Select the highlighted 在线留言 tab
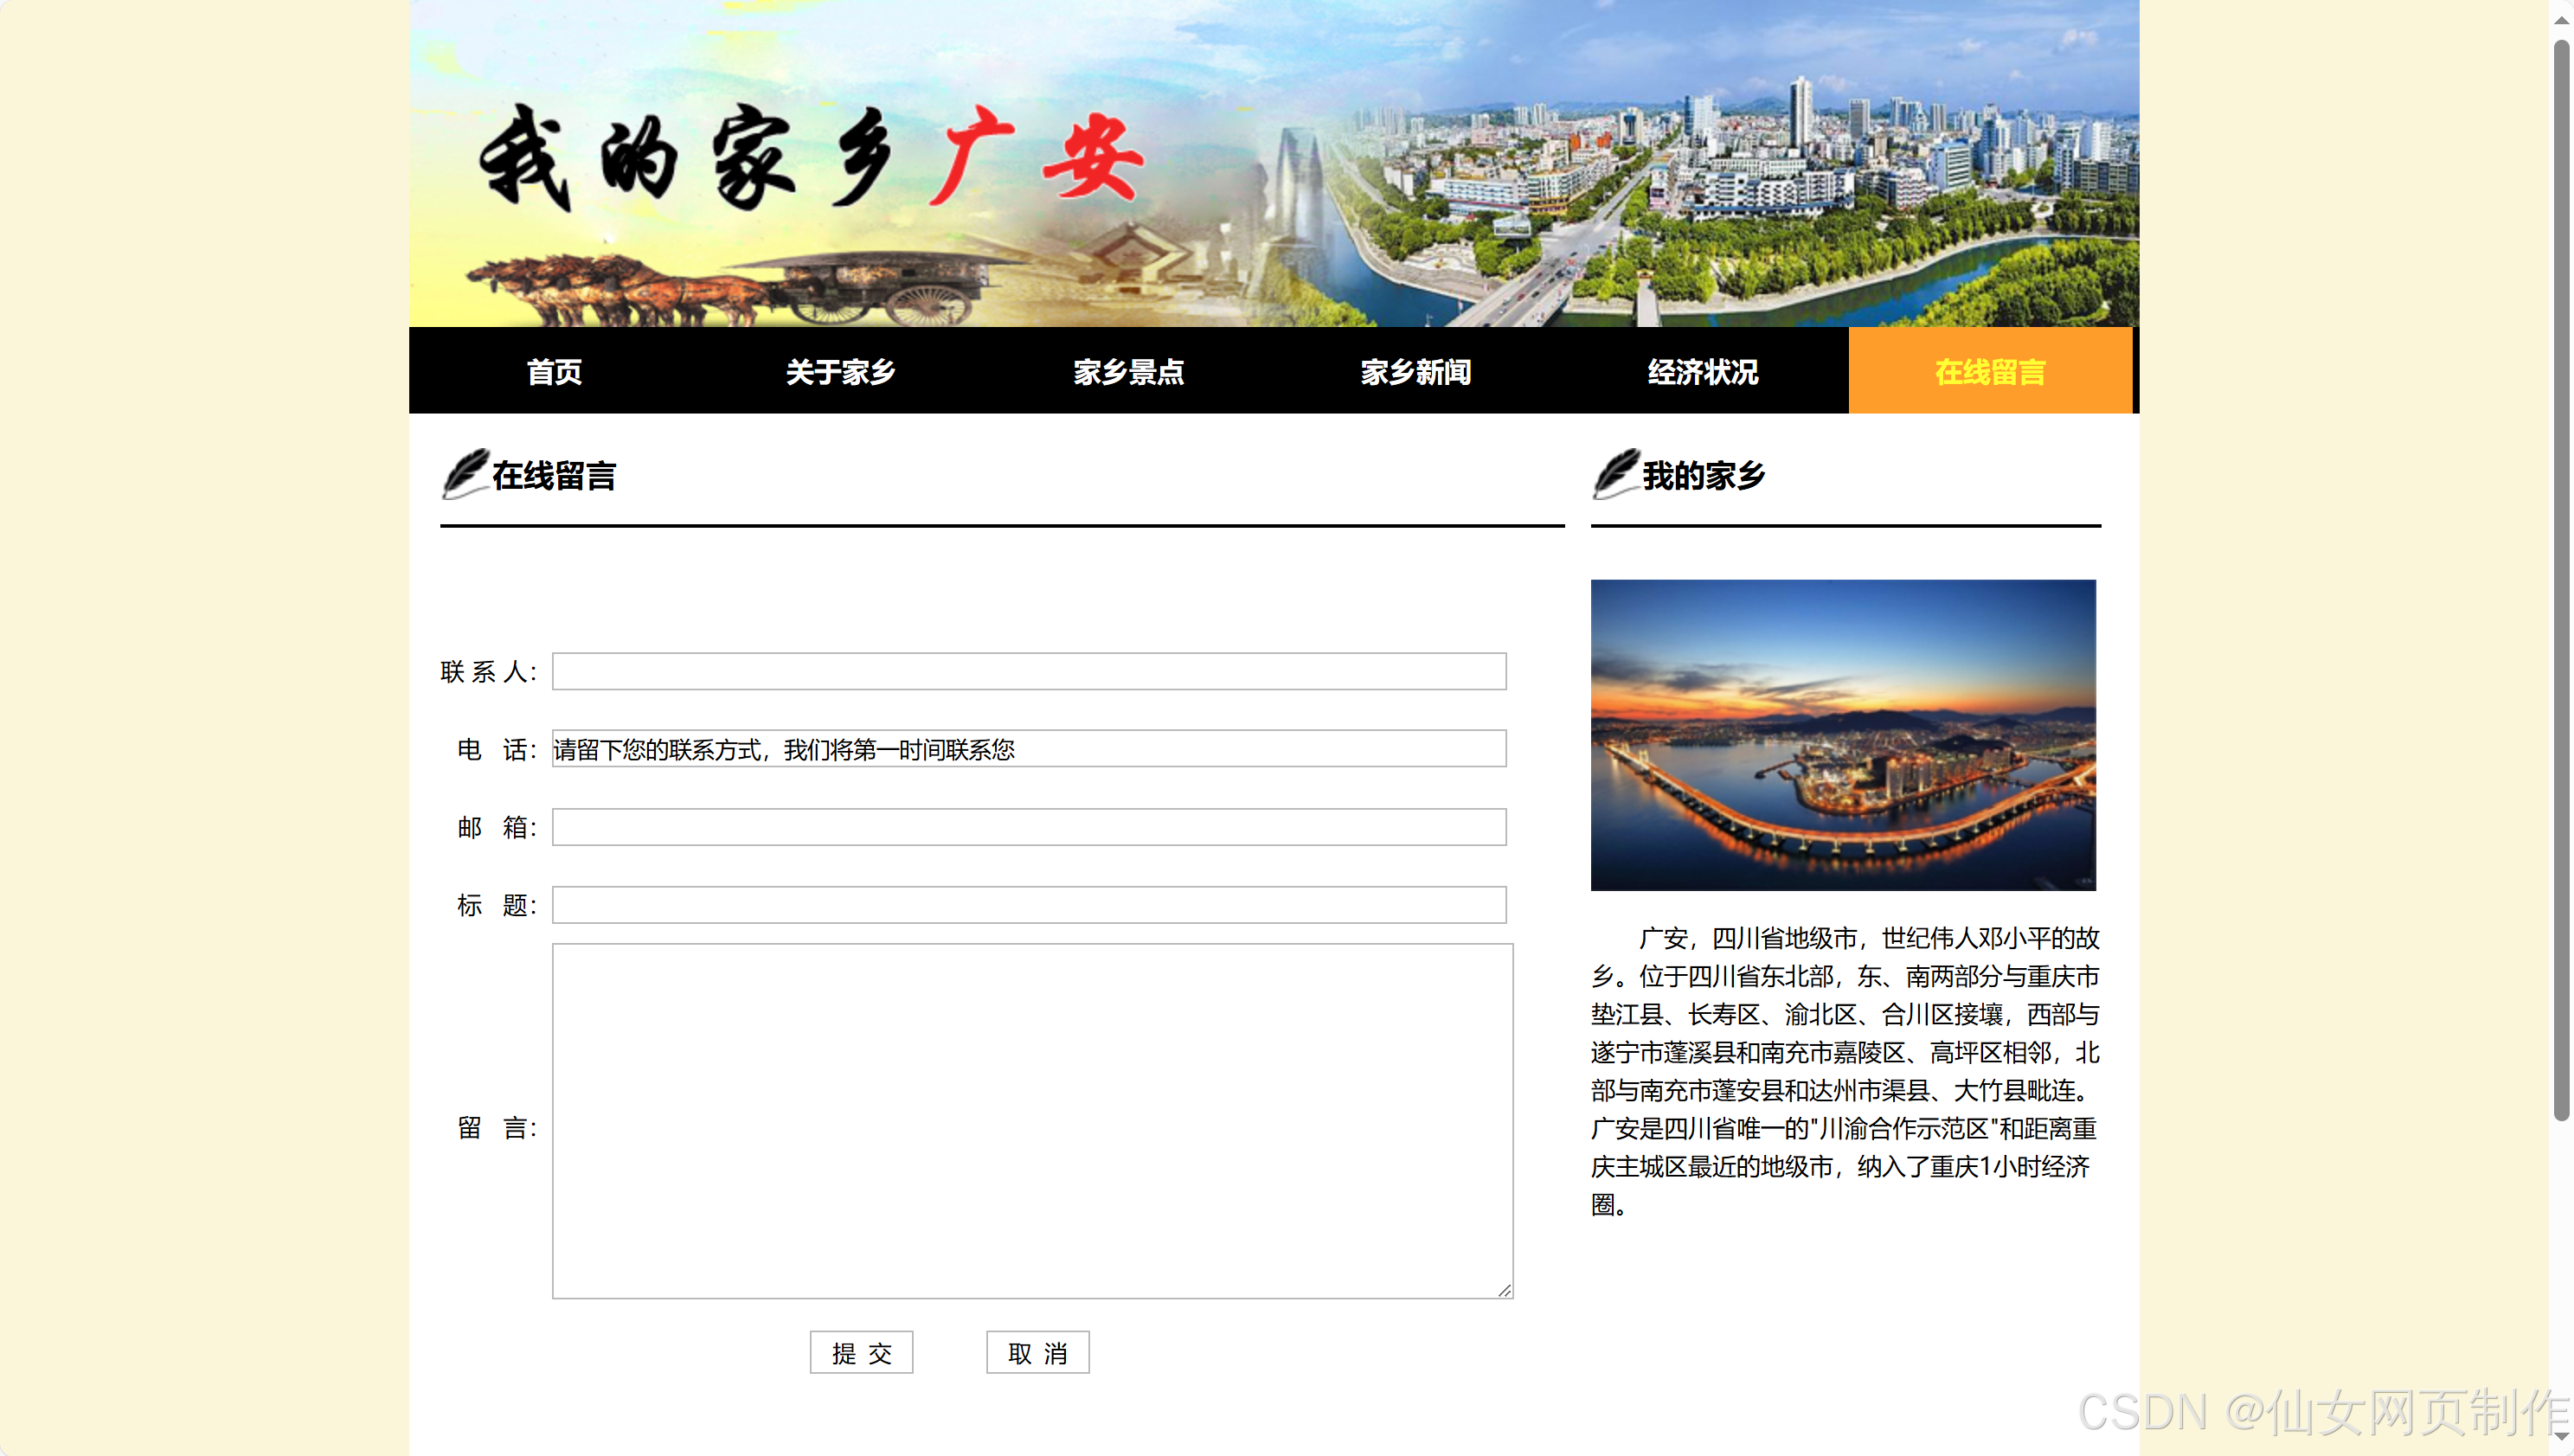Screen dimensions: 2574x1456 pos(1989,371)
